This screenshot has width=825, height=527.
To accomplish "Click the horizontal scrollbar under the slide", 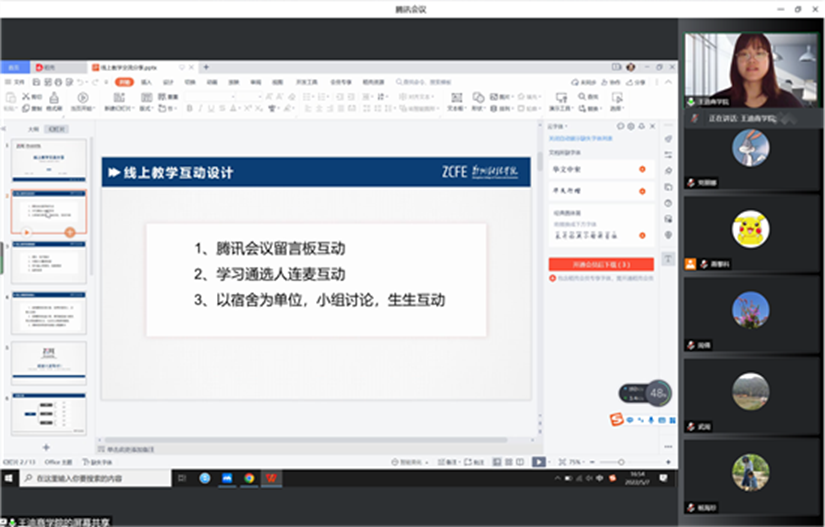I will click(306, 440).
